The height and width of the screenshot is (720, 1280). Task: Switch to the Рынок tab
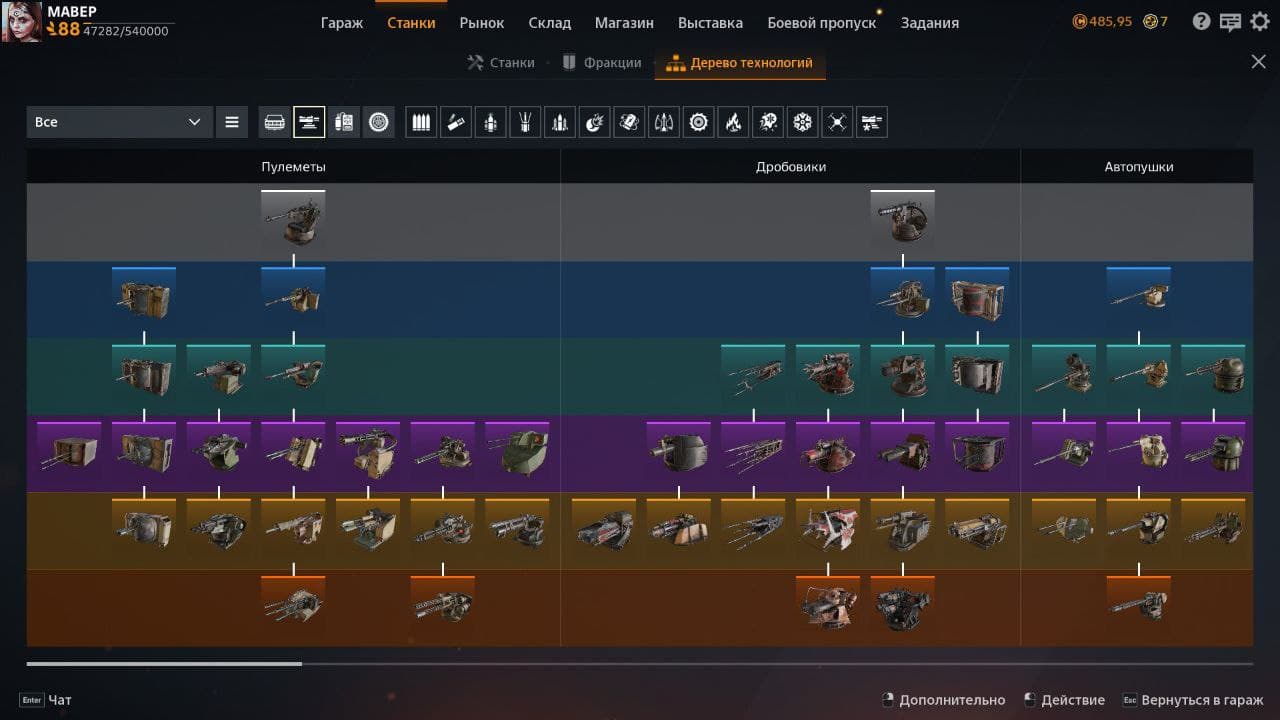pos(482,22)
